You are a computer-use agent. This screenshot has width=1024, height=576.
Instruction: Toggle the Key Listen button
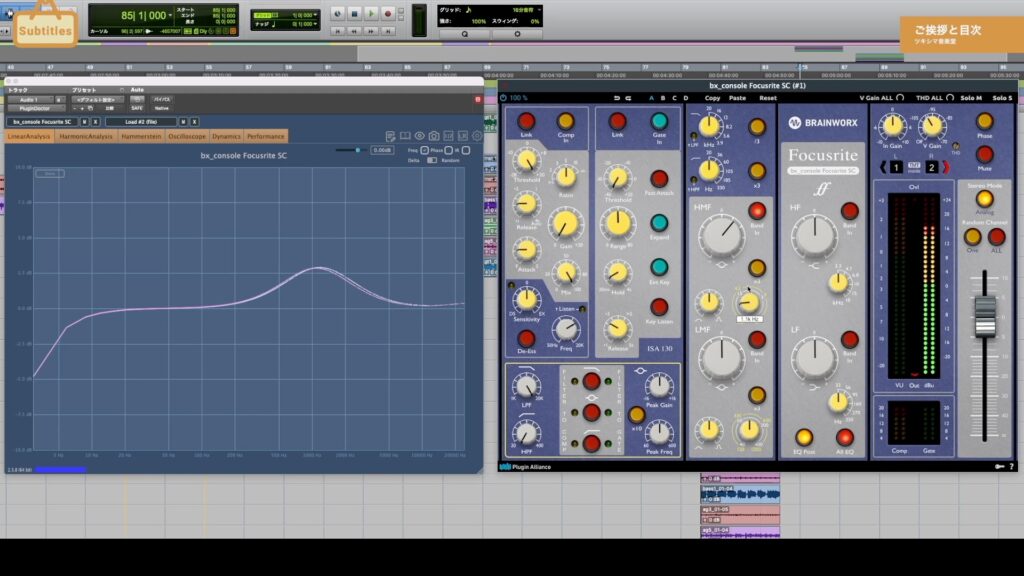(659, 307)
